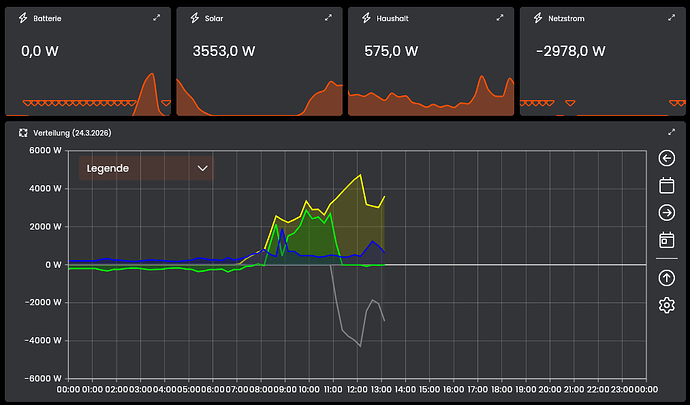Viewport: 690px width, 405px height.
Task: Click the up-arrow icon in chart sidebar
Action: (667, 278)
